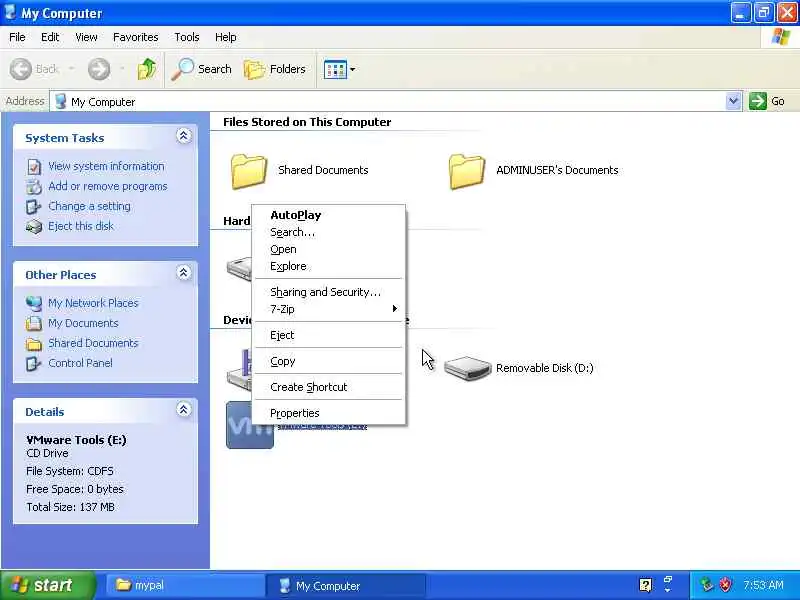Switch to the mypal taskbar window
This screenshot has height=600, width=800.
pyautogui.click(x=184, y=585)
